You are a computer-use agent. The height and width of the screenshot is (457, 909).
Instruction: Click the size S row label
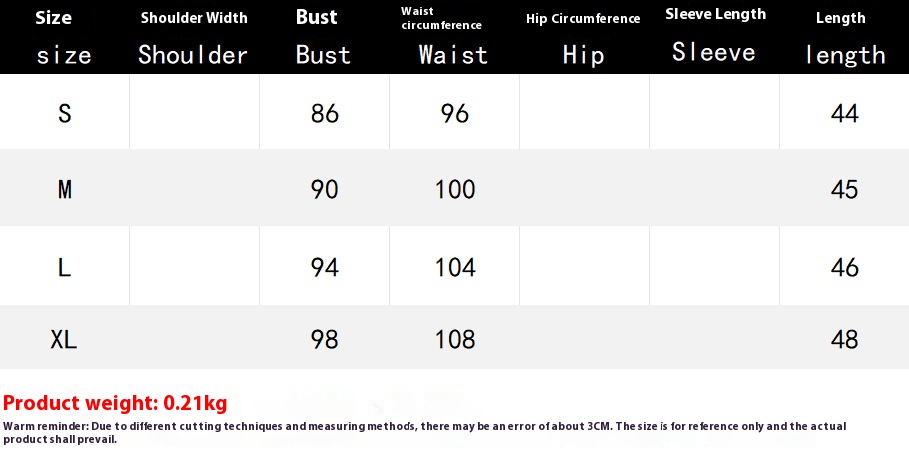pos(65,114)
